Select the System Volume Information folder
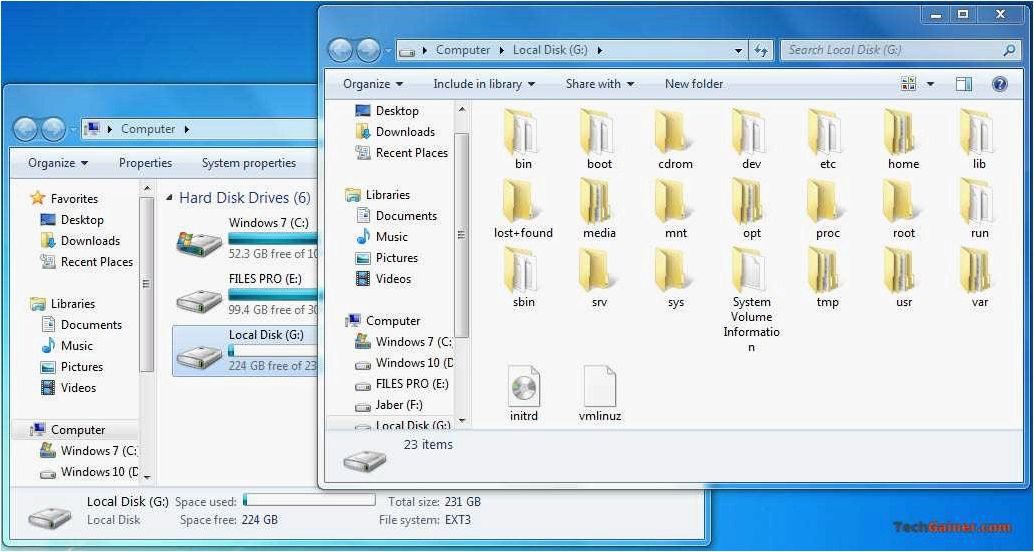The height and width of the screenshot is (552, 1034). 751,300
